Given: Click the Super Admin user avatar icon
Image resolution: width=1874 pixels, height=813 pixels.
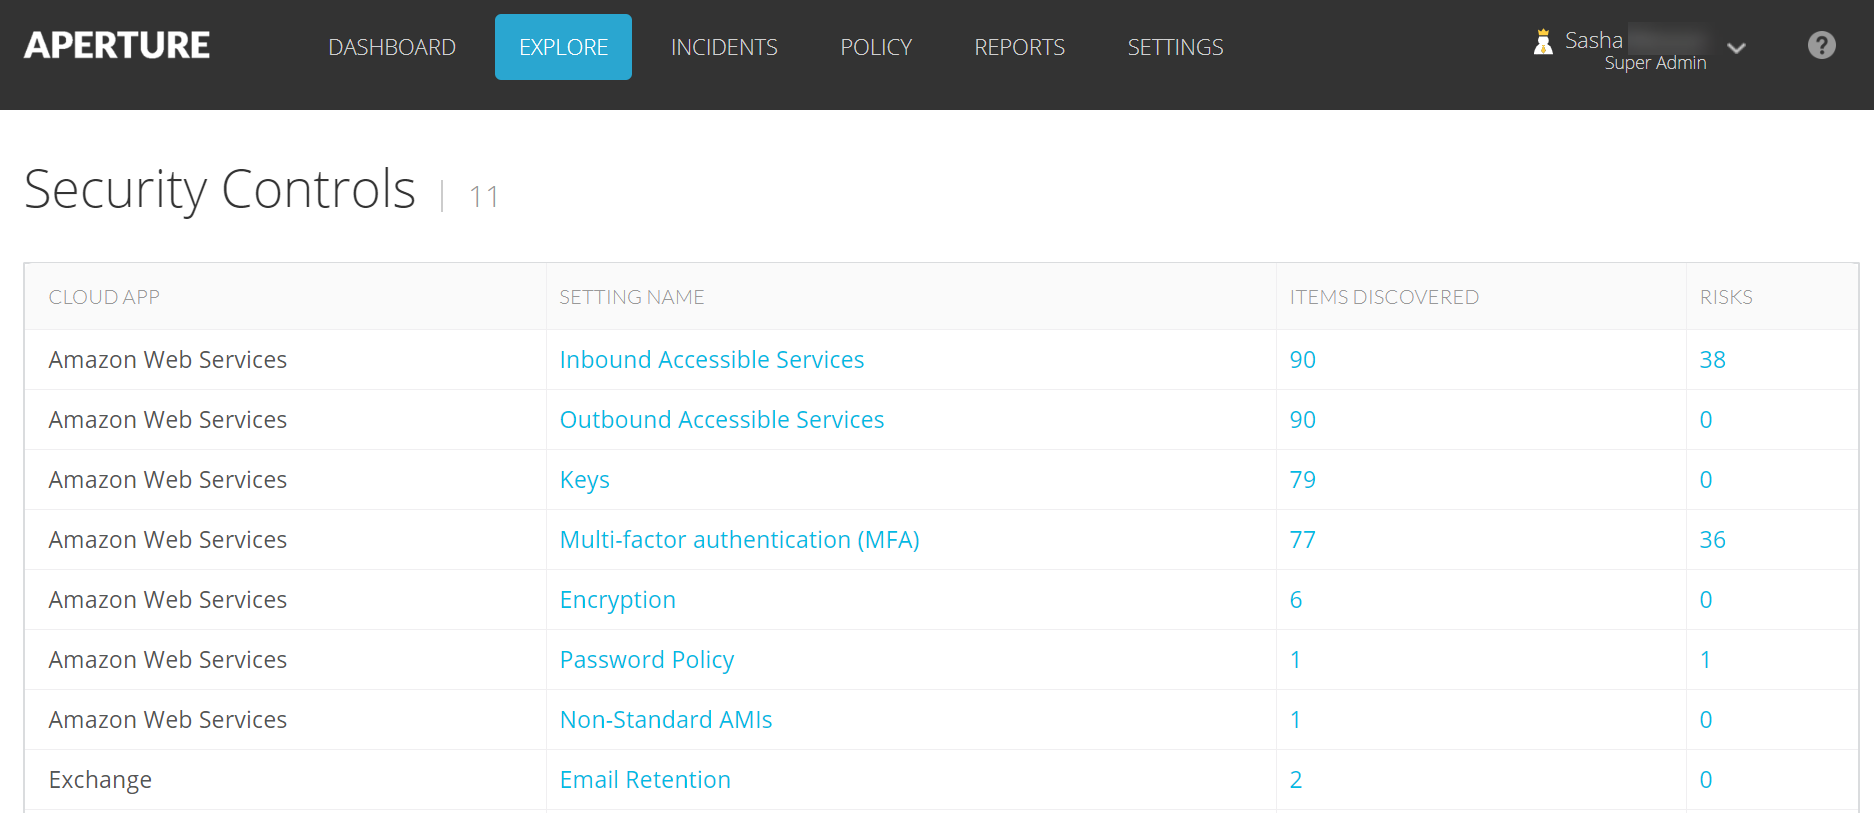Looking at the screenshot, I should click(1543, 42).
